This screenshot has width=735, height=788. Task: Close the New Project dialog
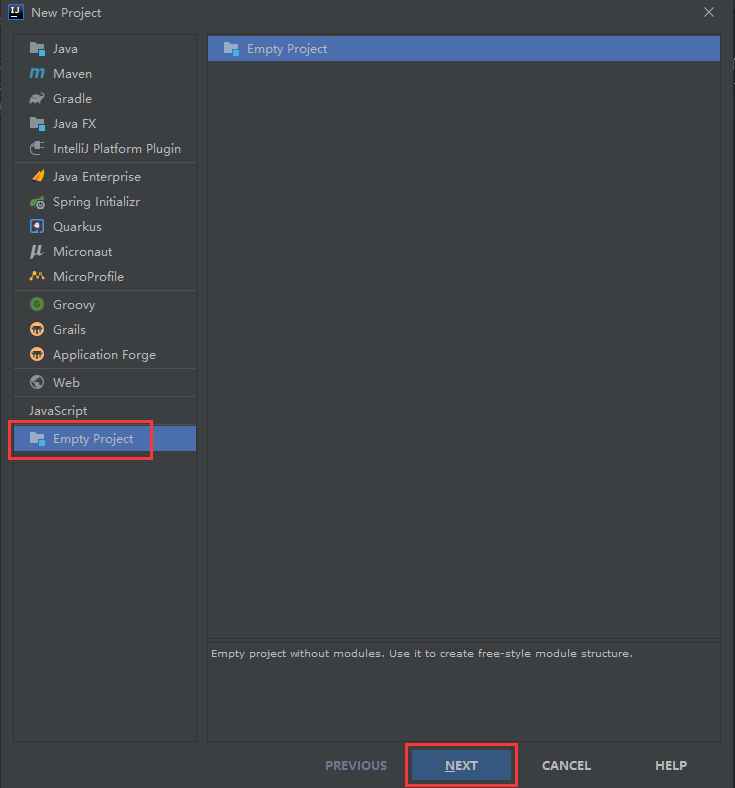709,12
